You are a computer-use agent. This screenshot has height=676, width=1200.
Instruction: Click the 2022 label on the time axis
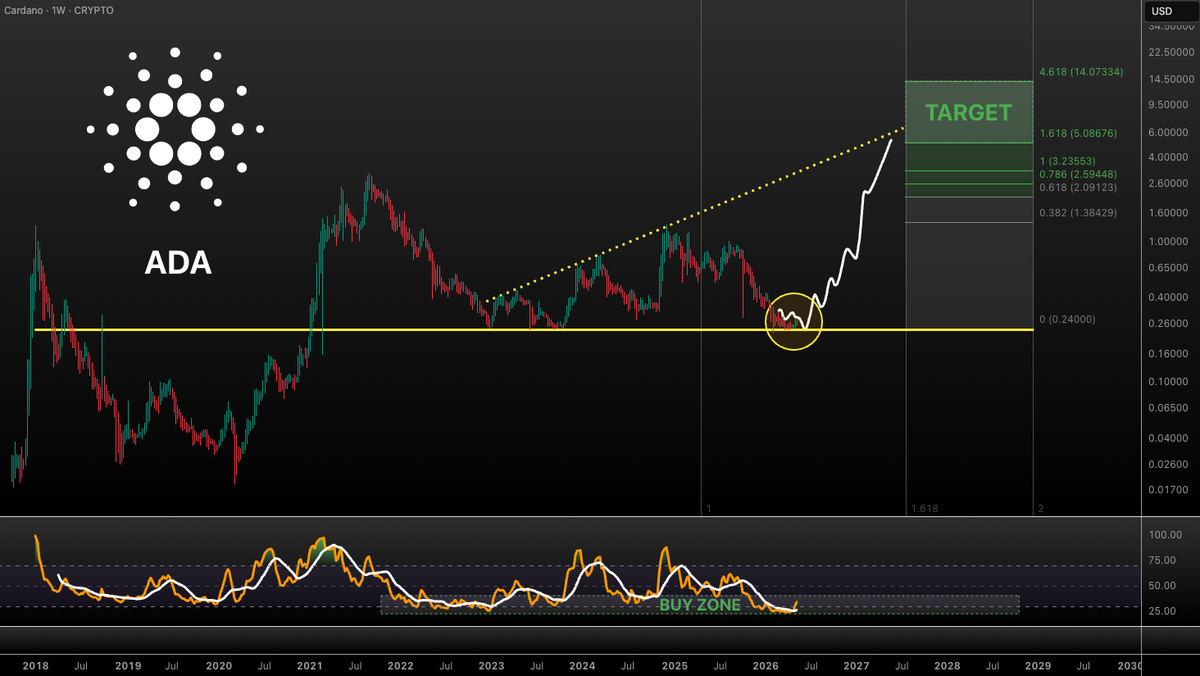click(401, 665)
